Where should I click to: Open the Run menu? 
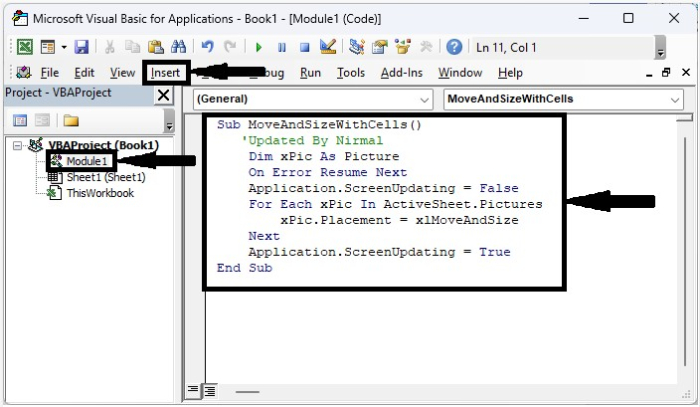click(310, 73)
